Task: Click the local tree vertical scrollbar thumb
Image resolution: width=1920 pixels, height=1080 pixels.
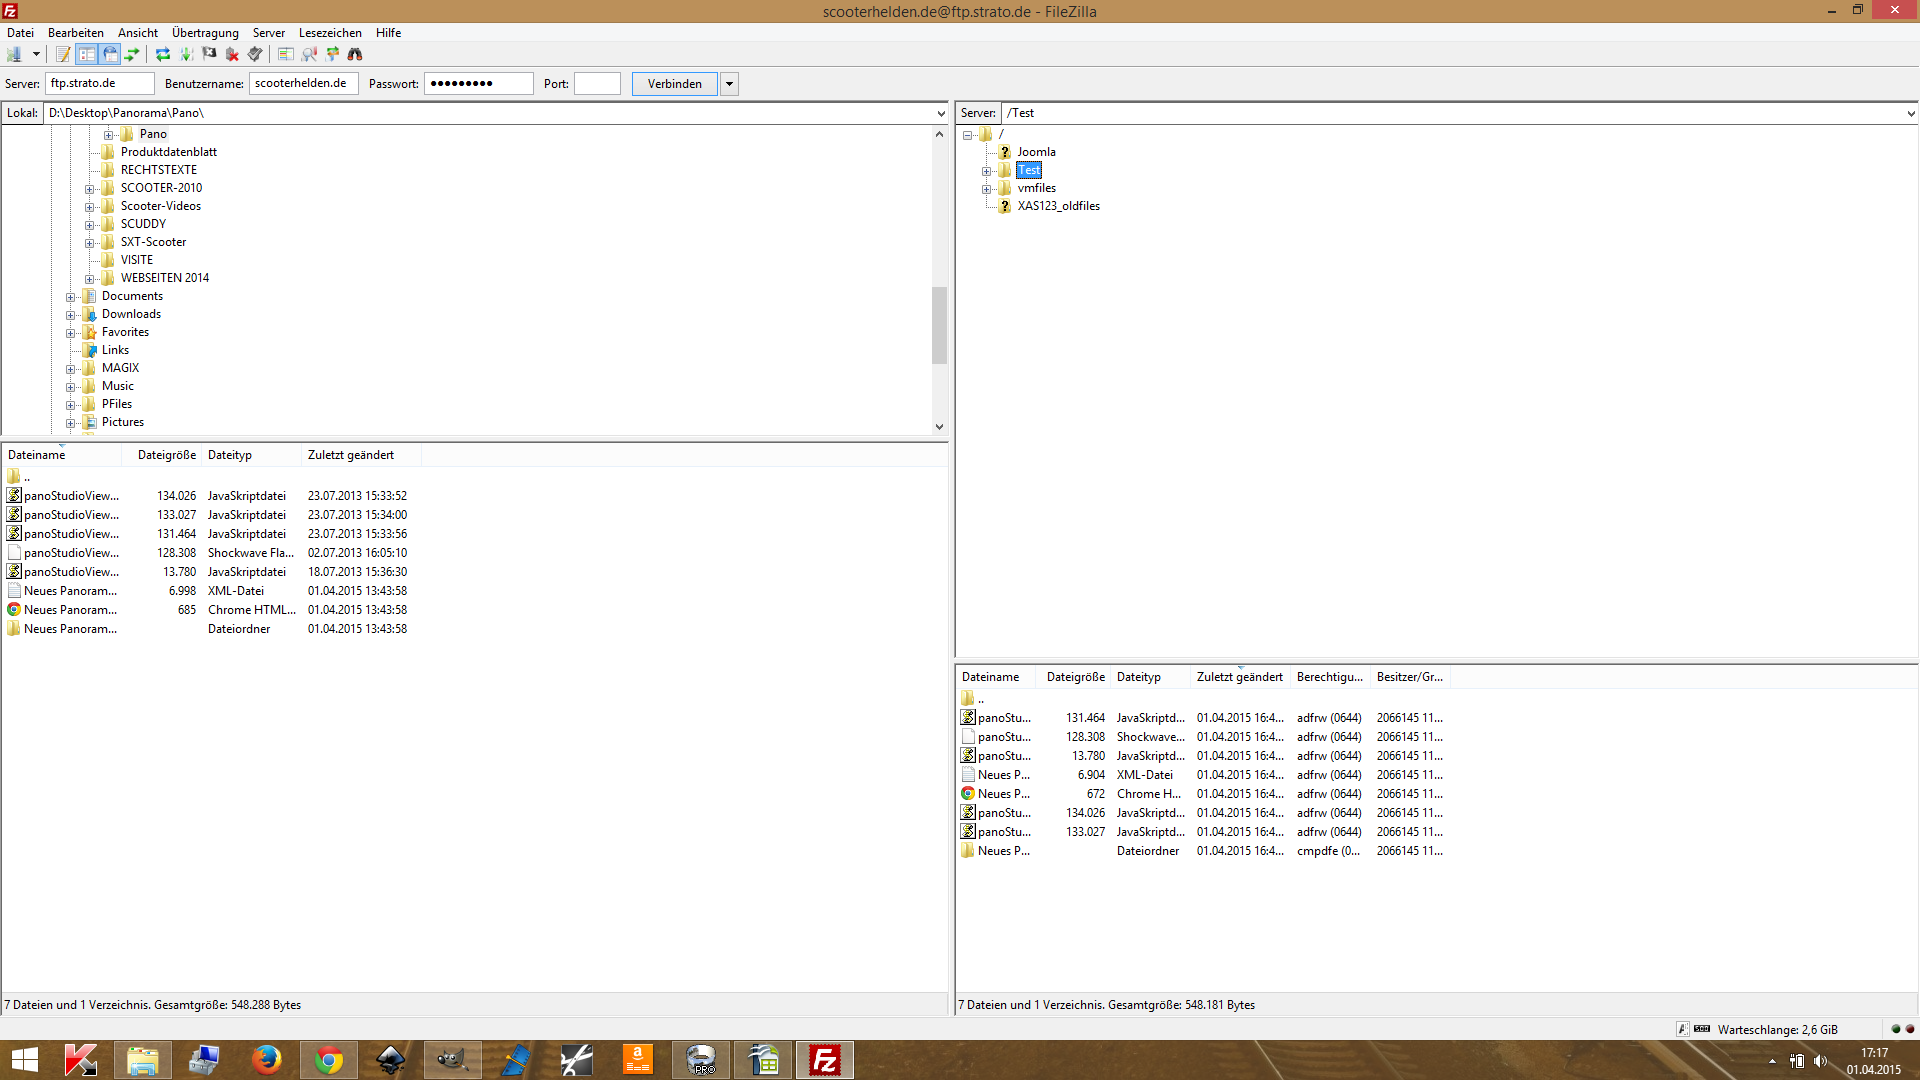Action: tap(939, 325)
